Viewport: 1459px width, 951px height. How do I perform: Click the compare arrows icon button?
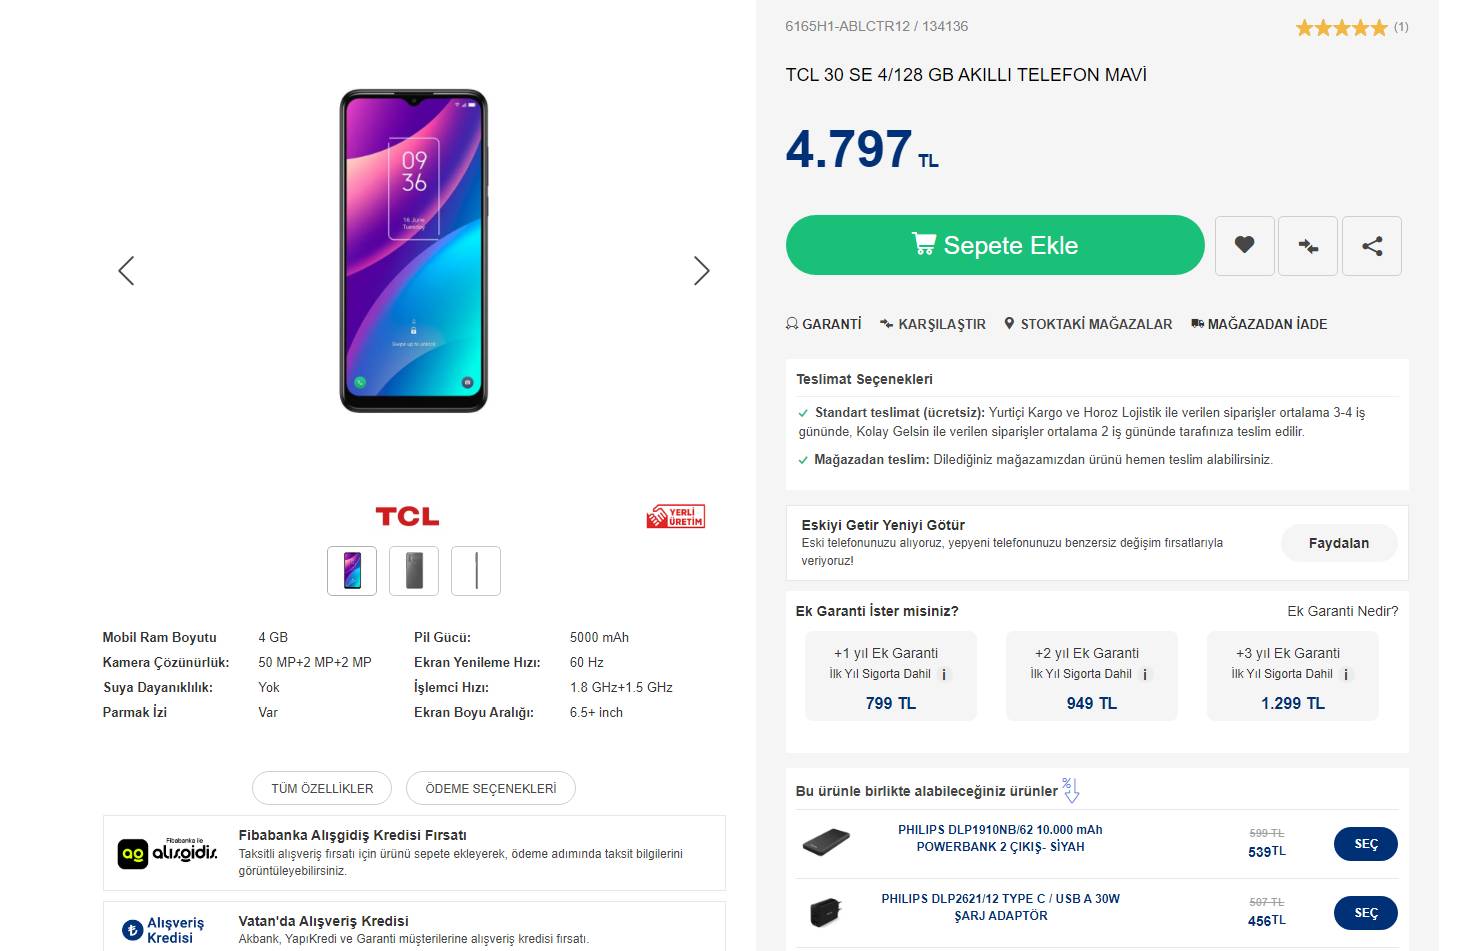(1308, 245)
